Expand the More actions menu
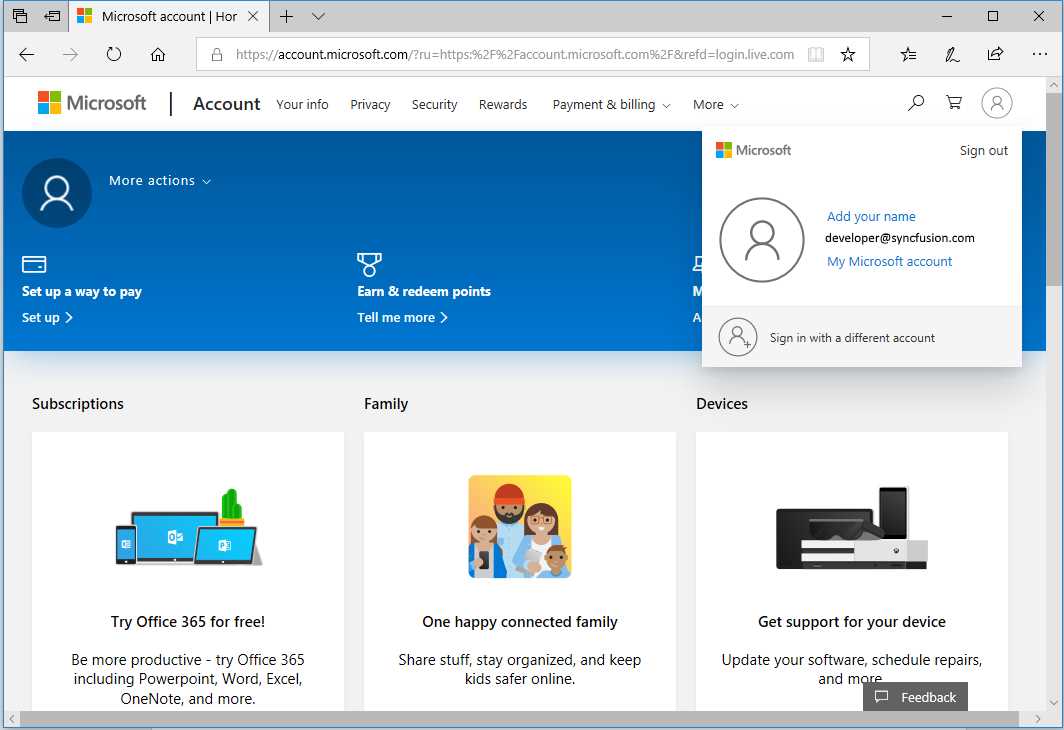 (159, 181)
